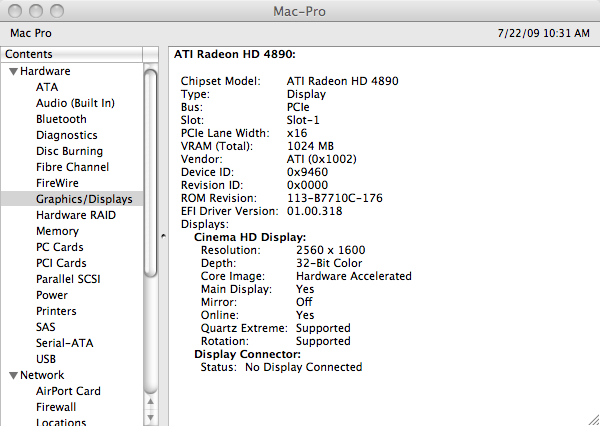Show FireWire hardware details
Screen dimensions: 600x426
click(x=57, y=183)
